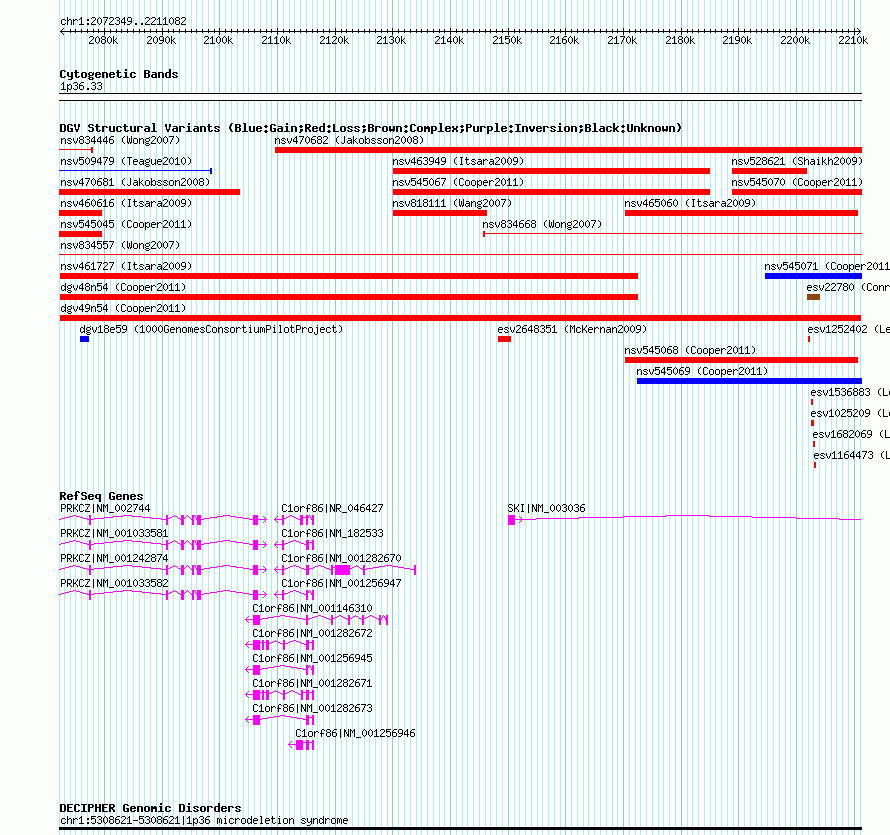
Task: Click the nsv818111 (Wang2007) label
Action: click(x=452, y=203)
